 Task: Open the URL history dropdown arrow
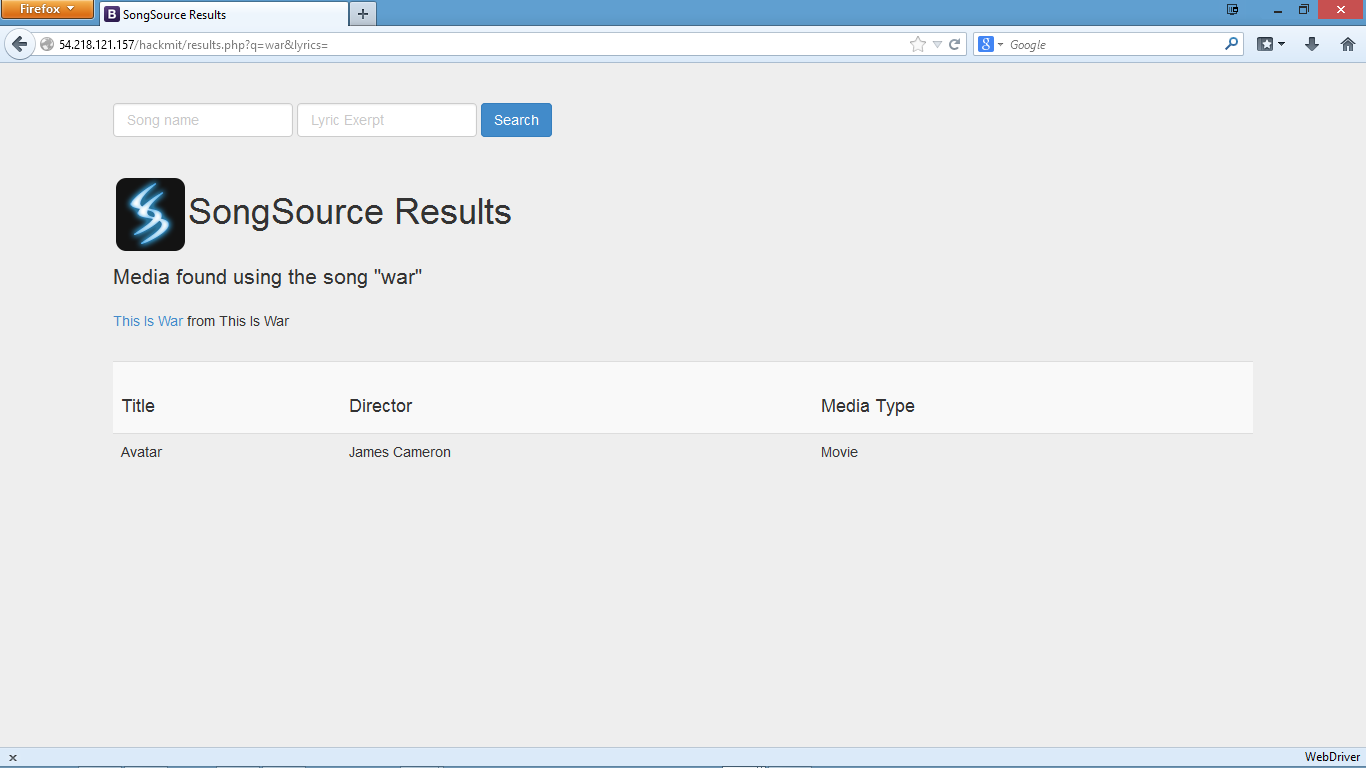point(937,44)
